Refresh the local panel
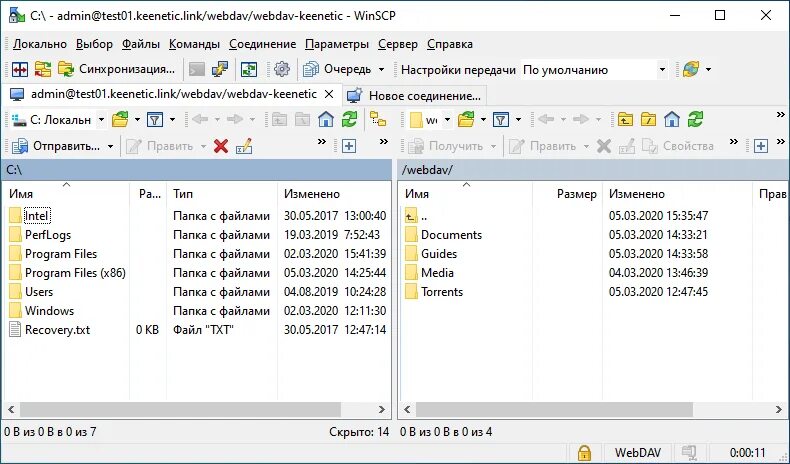790x464 pixels. pyautogui.click(x=349, y=119)
